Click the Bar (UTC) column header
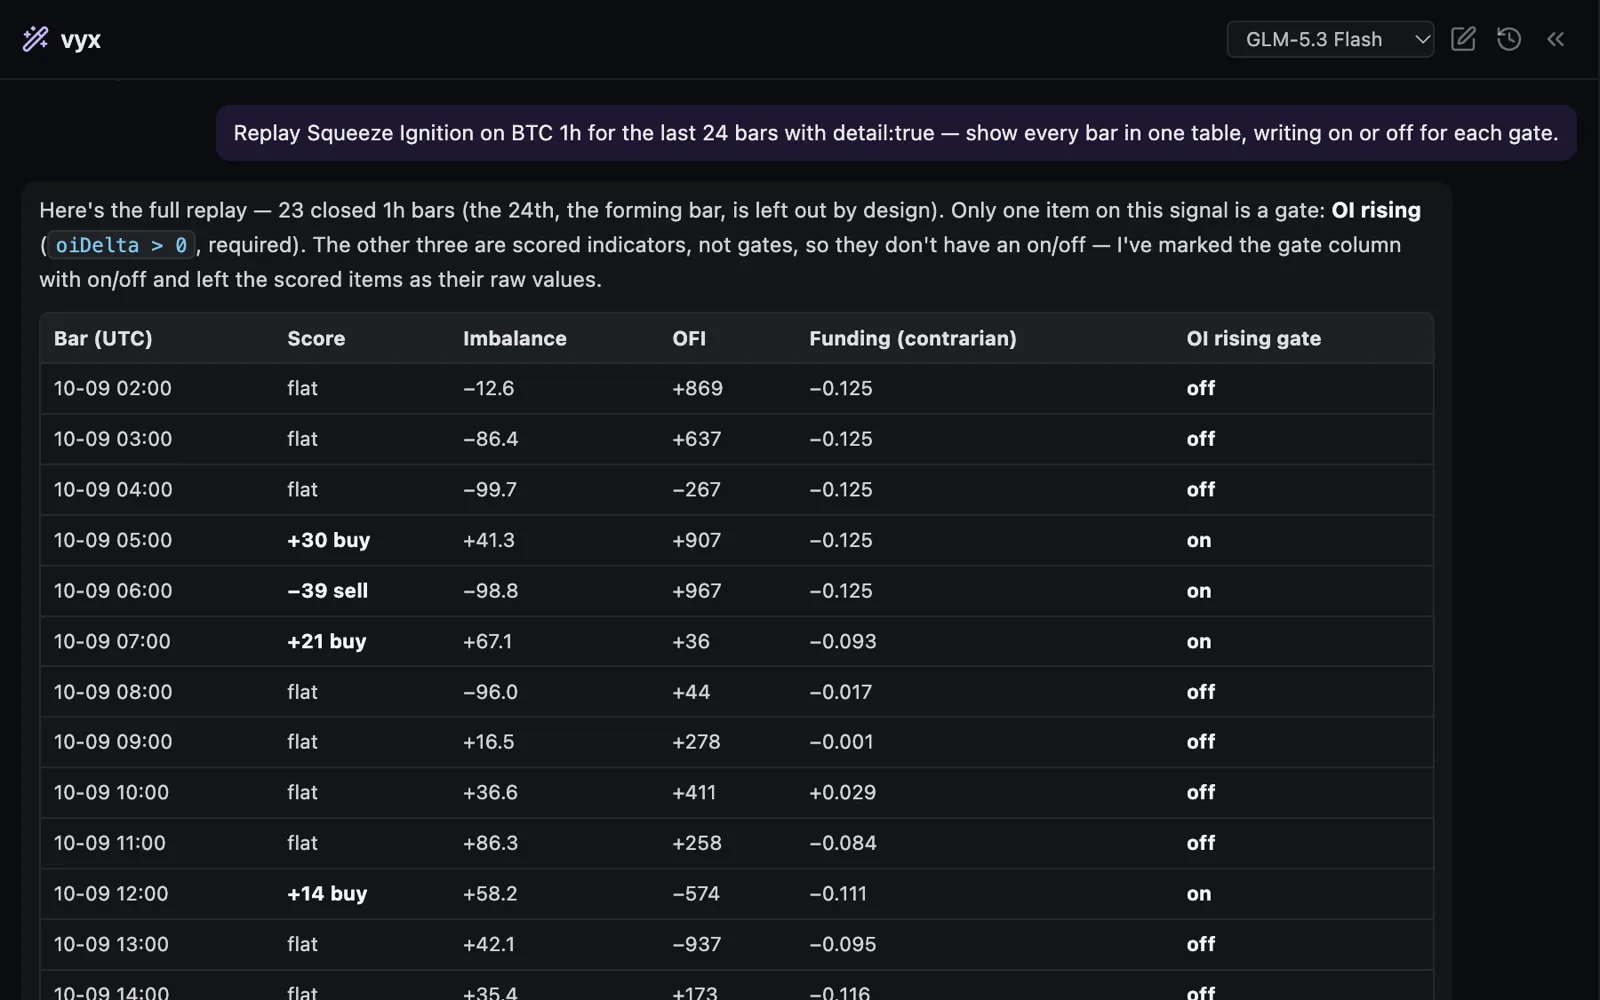1600x1000 pixels. tap(103, 338)
